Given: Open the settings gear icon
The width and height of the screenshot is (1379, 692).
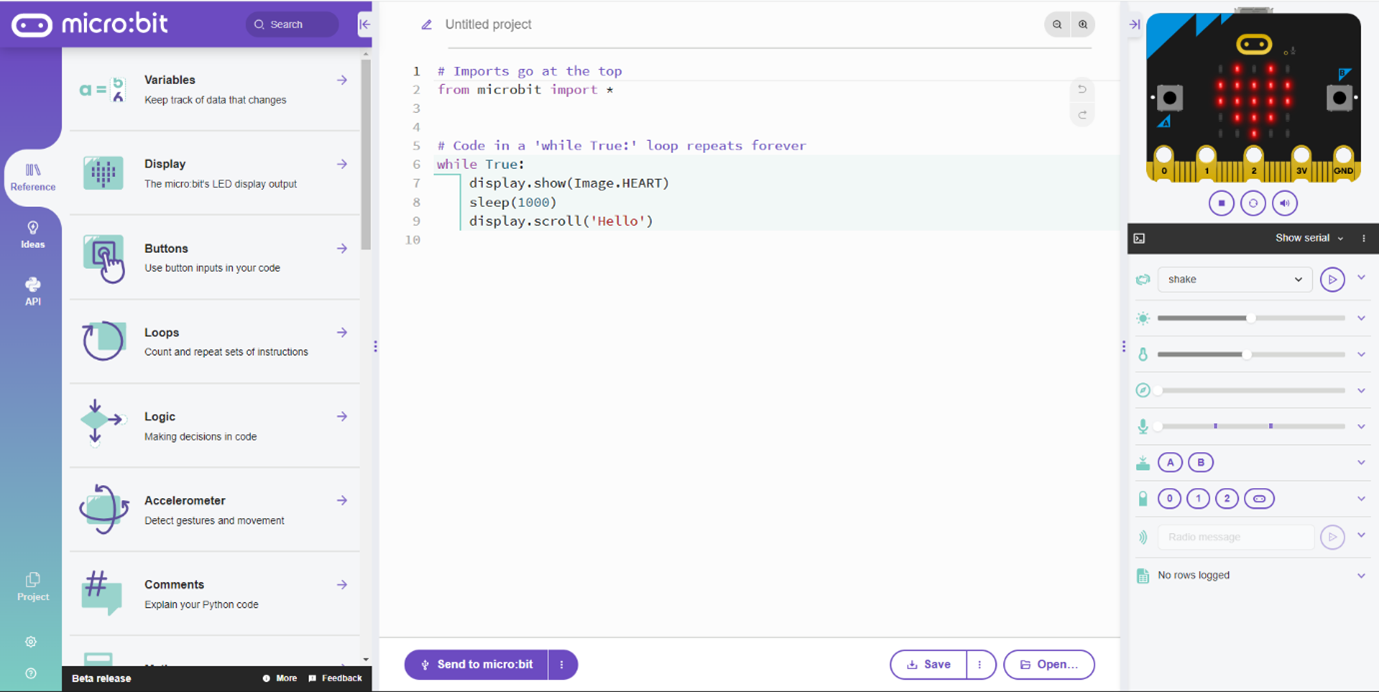Looking at the screenshot, I should pos(31,642).
